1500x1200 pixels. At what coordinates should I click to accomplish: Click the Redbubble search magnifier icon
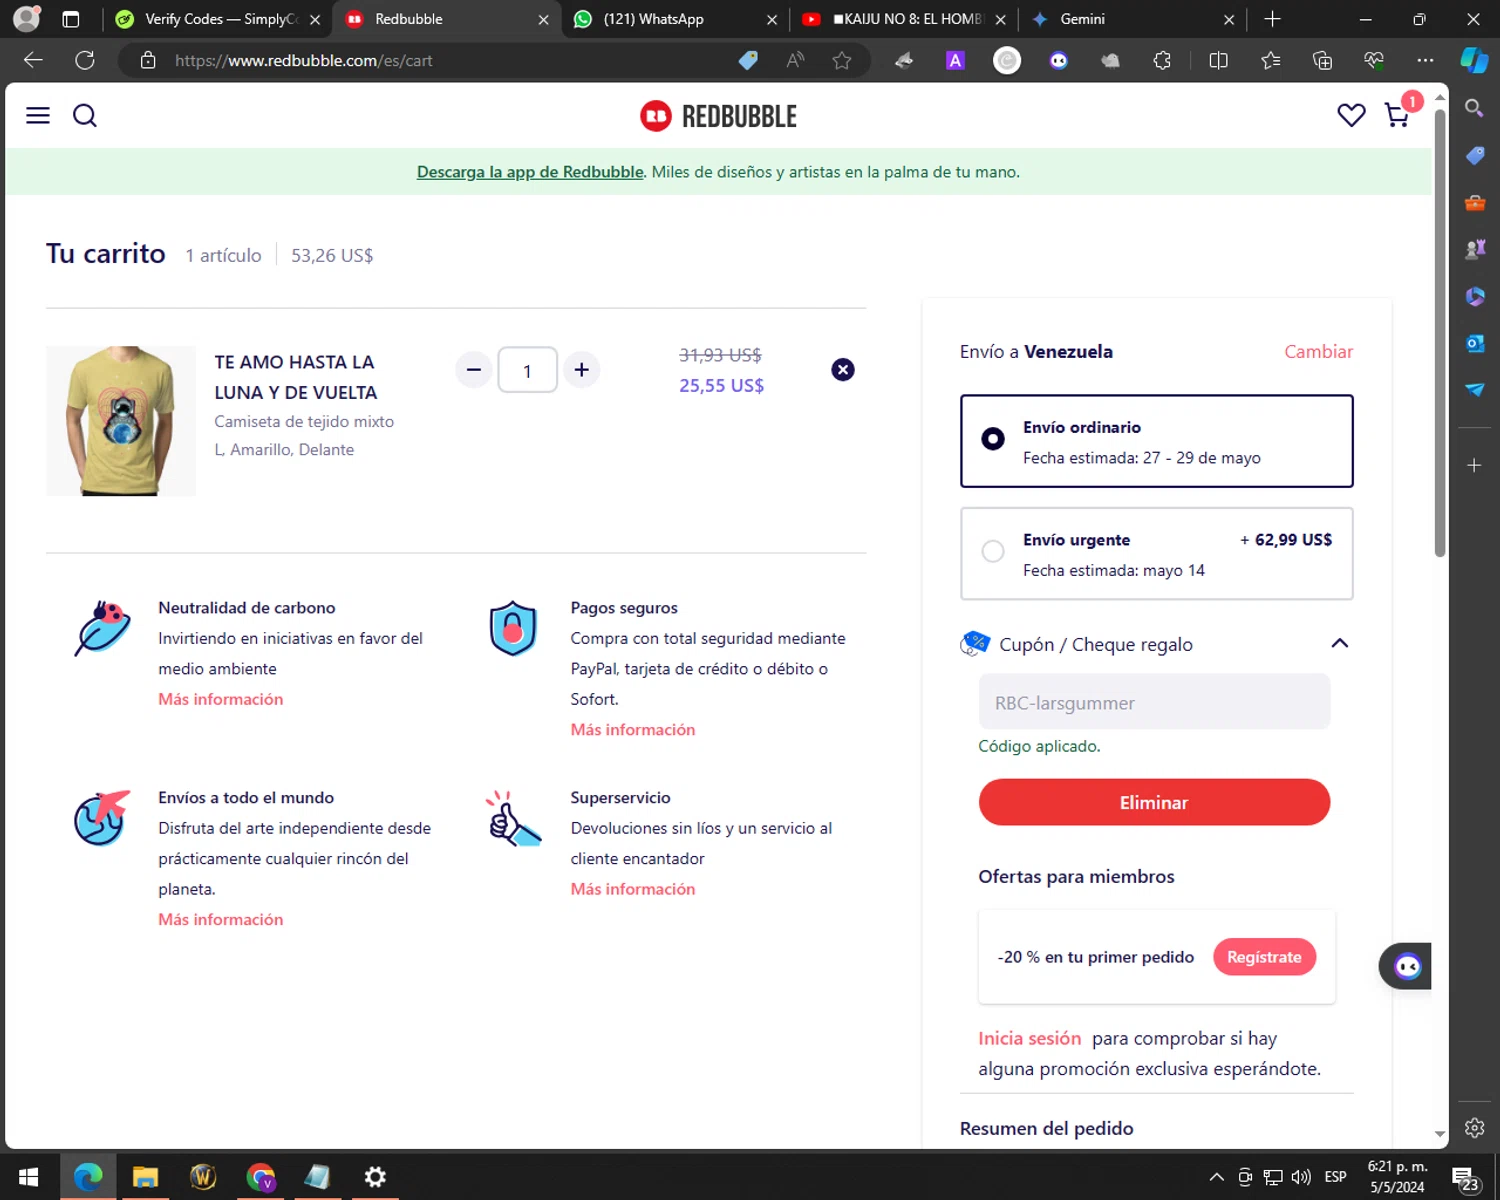pos(85,116)
